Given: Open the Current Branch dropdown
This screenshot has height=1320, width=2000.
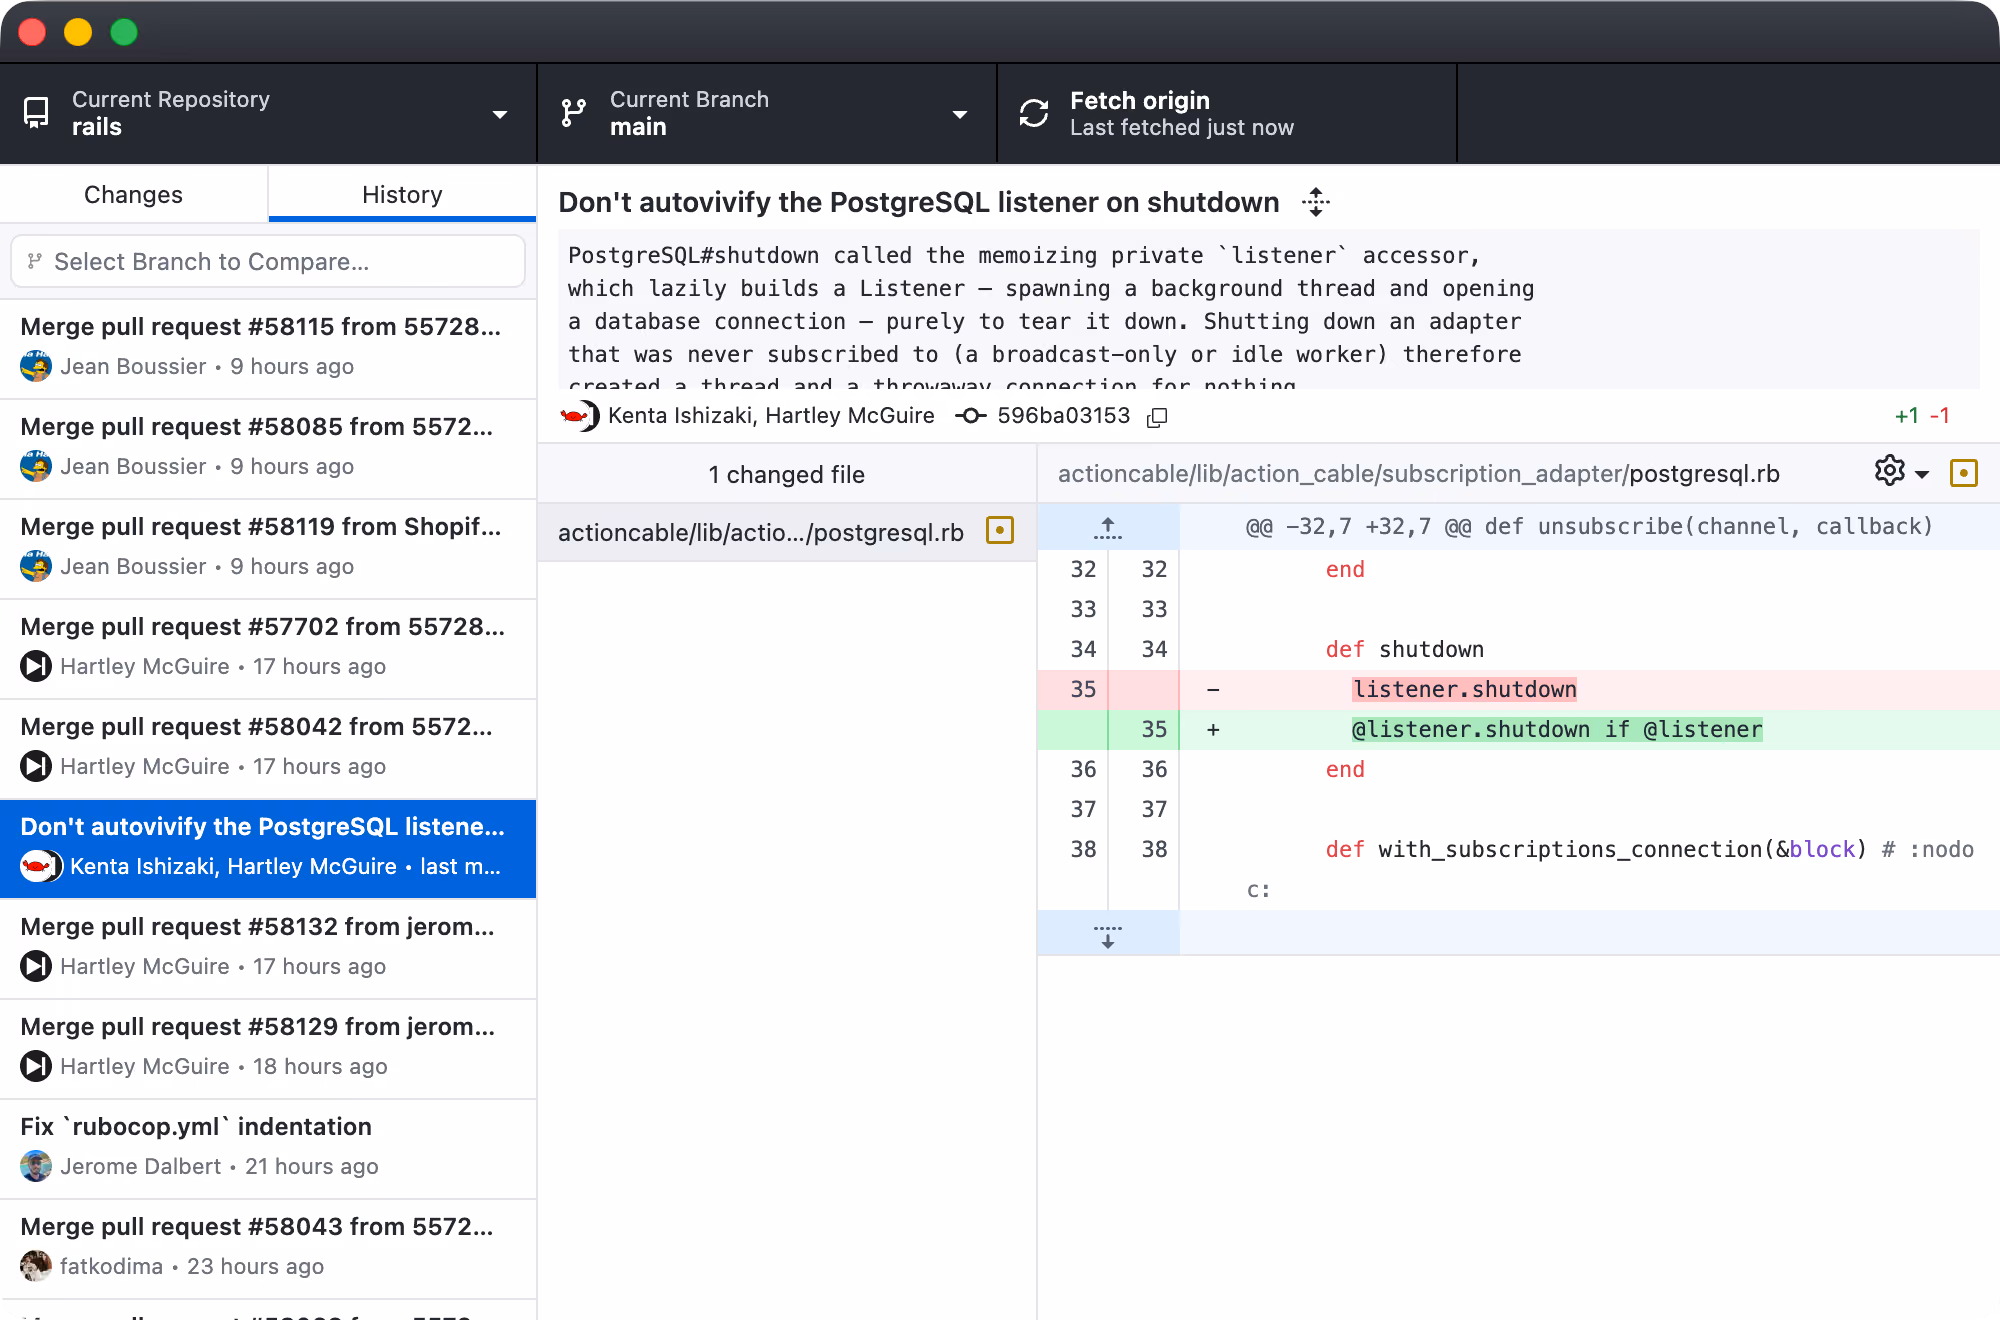Looking at the screenshot, I should (767, 113).
